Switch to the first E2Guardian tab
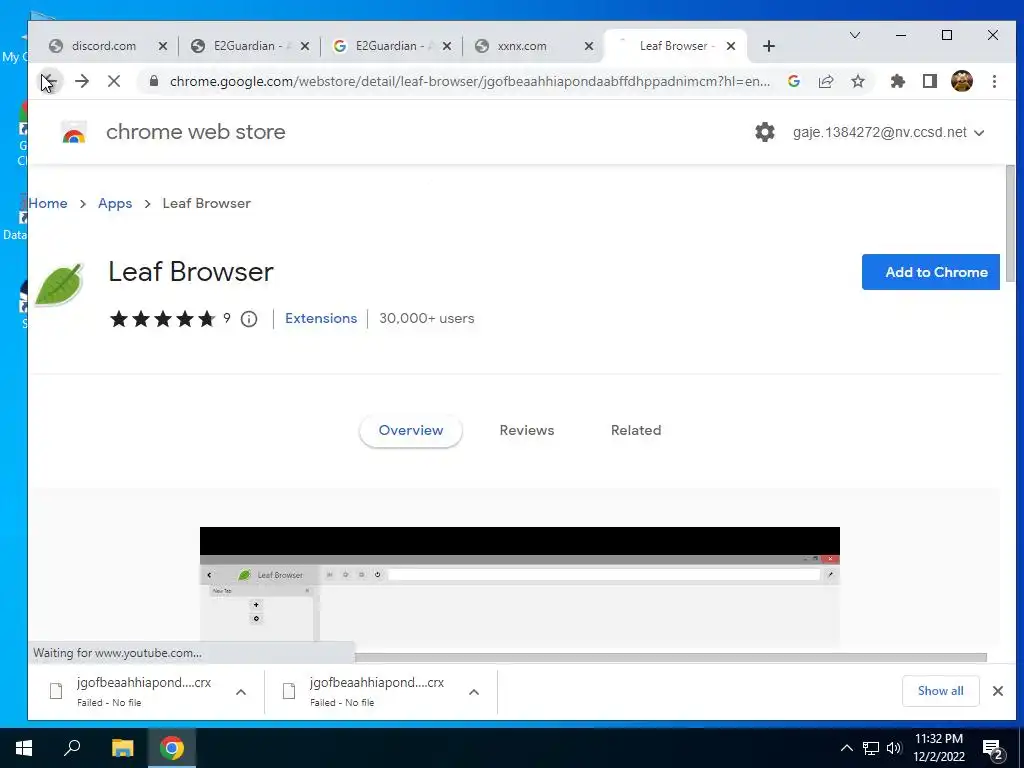1024x768 pixels. click(248, 46)
